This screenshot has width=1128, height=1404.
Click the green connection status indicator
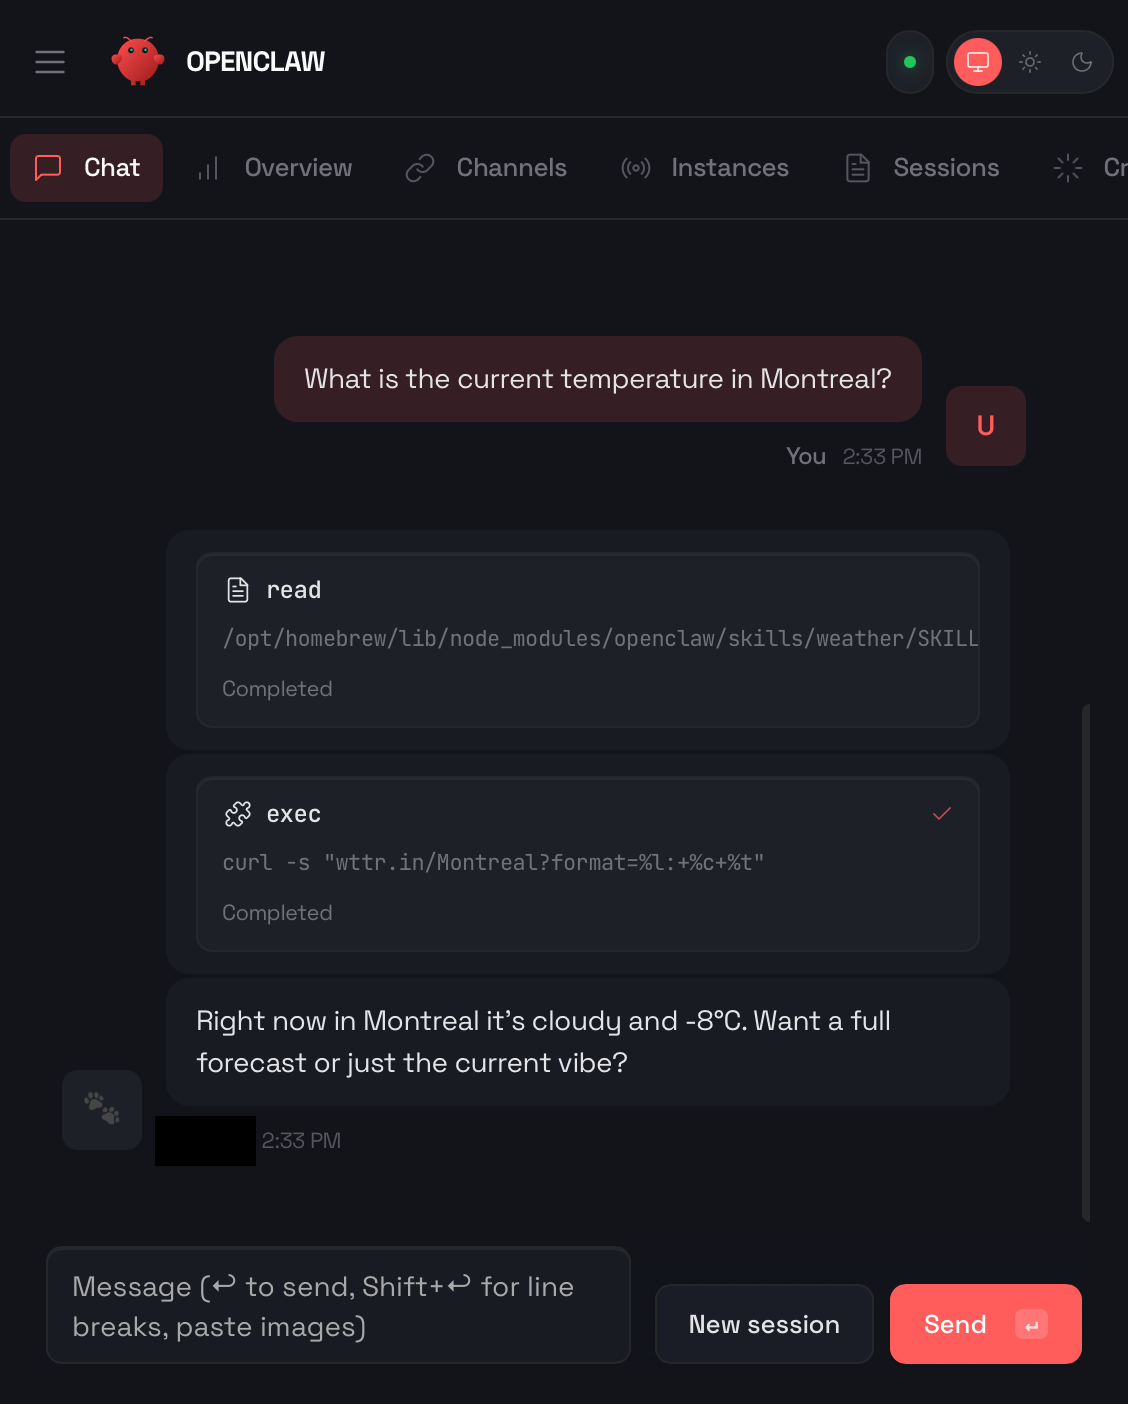tap(910, 62)
